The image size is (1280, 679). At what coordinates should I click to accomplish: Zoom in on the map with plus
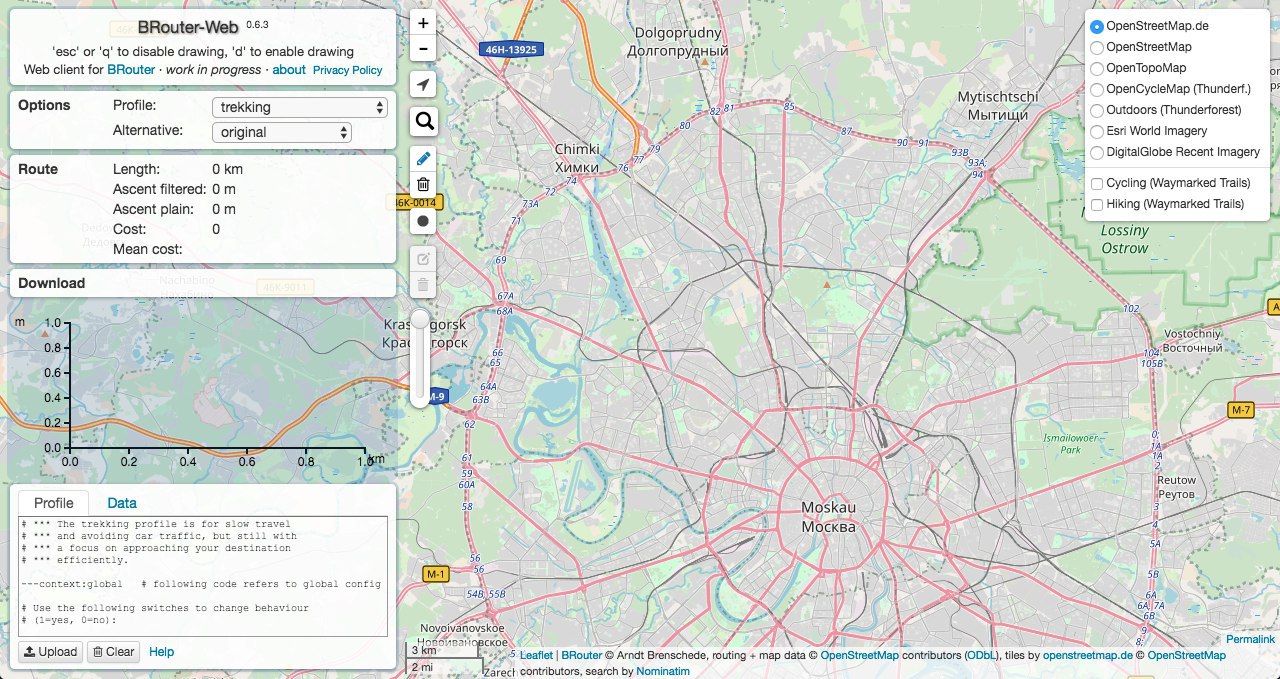[x=424, y=23]
